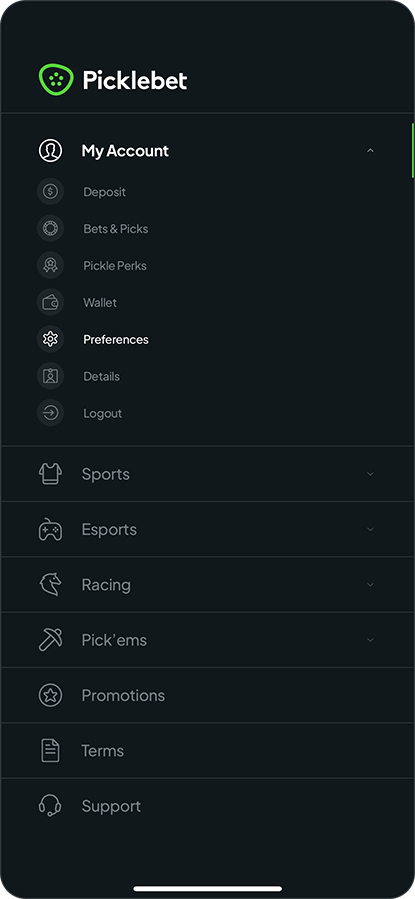Open the Terms menu item
The image size is (415, 899).
[x=208, y=751]
